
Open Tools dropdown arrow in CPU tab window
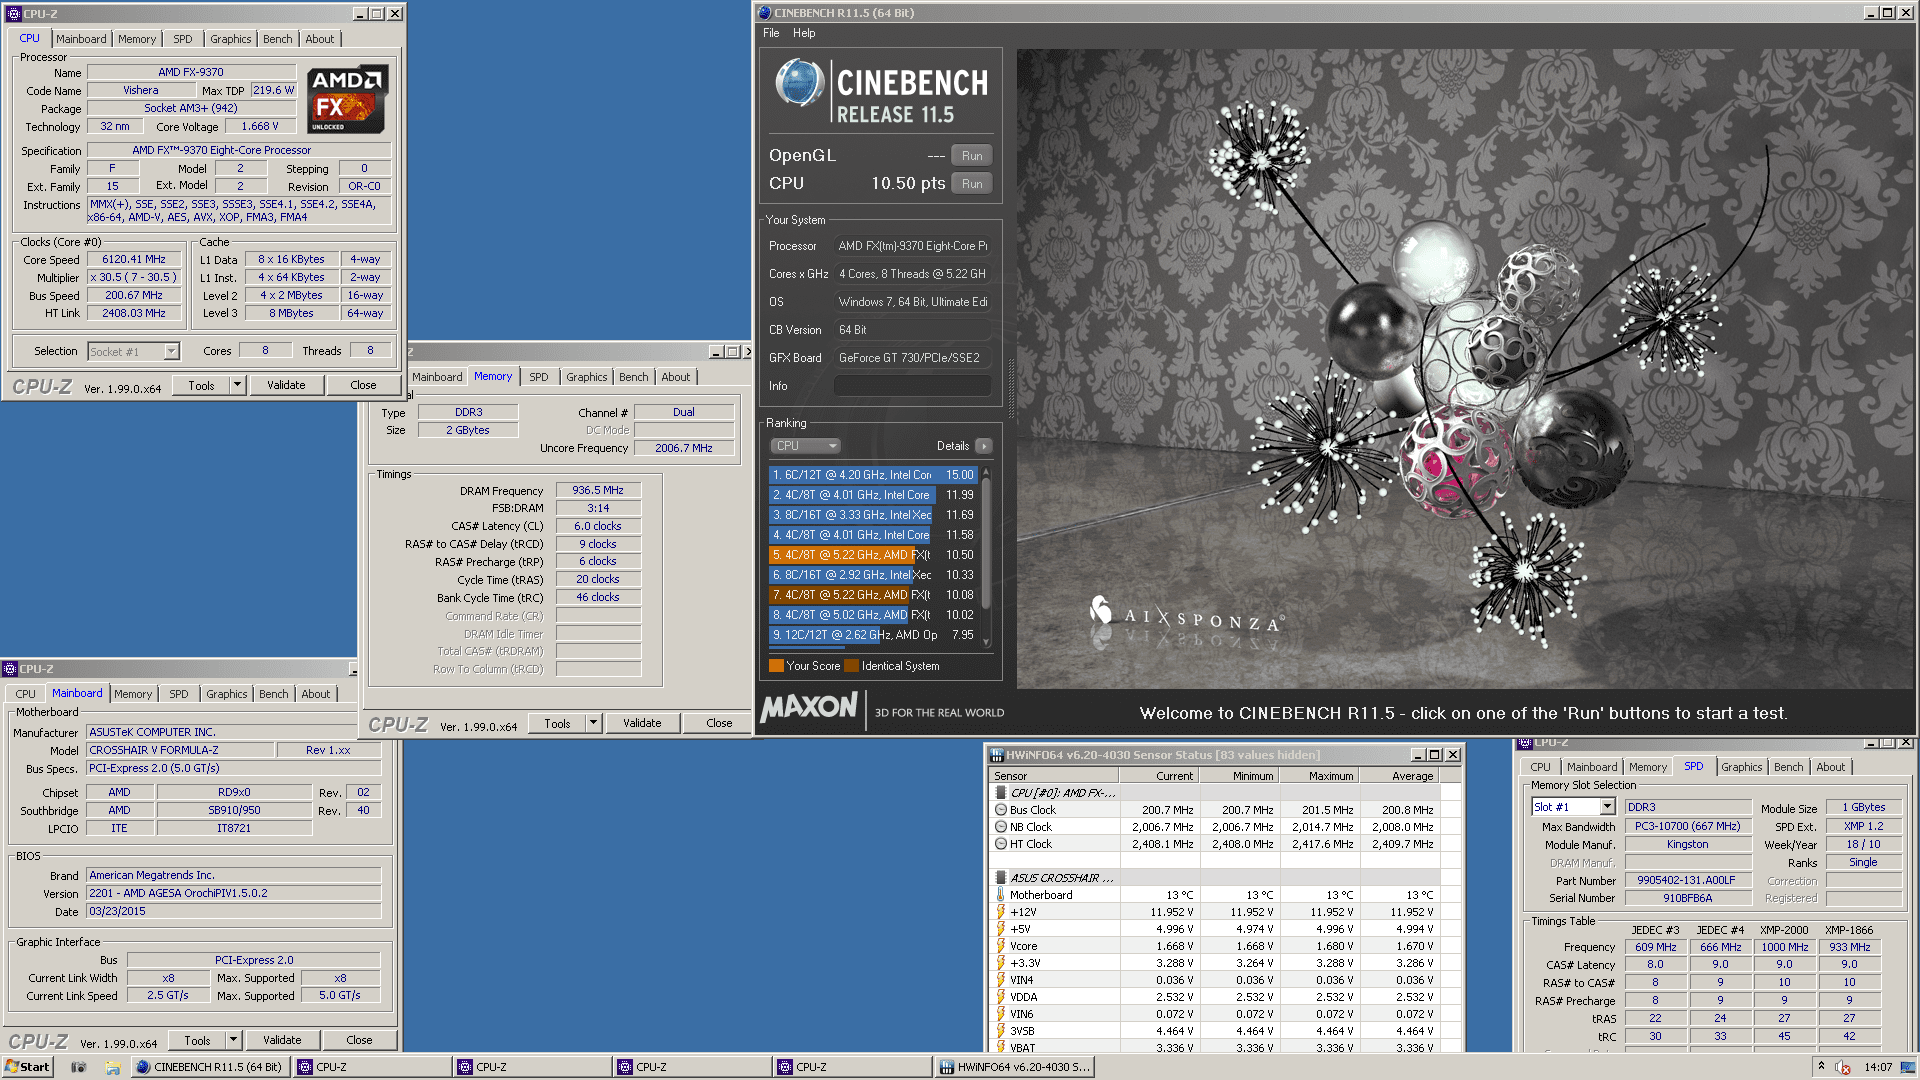coord(237,385)
